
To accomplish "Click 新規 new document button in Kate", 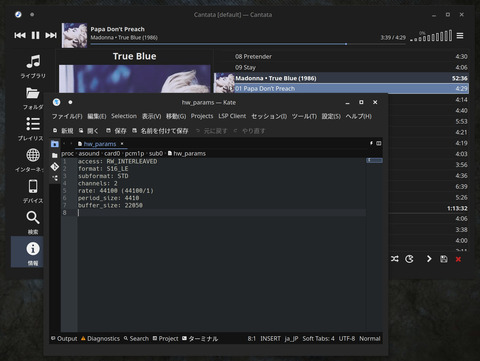I will 63,131.
